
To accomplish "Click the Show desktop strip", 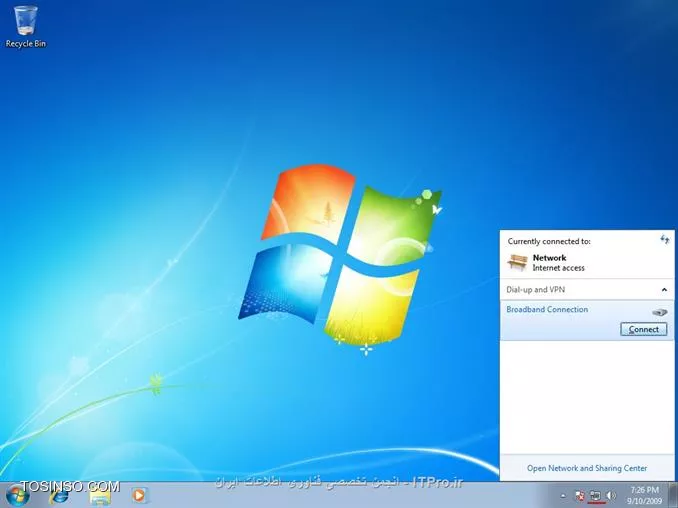I will 673,495.
